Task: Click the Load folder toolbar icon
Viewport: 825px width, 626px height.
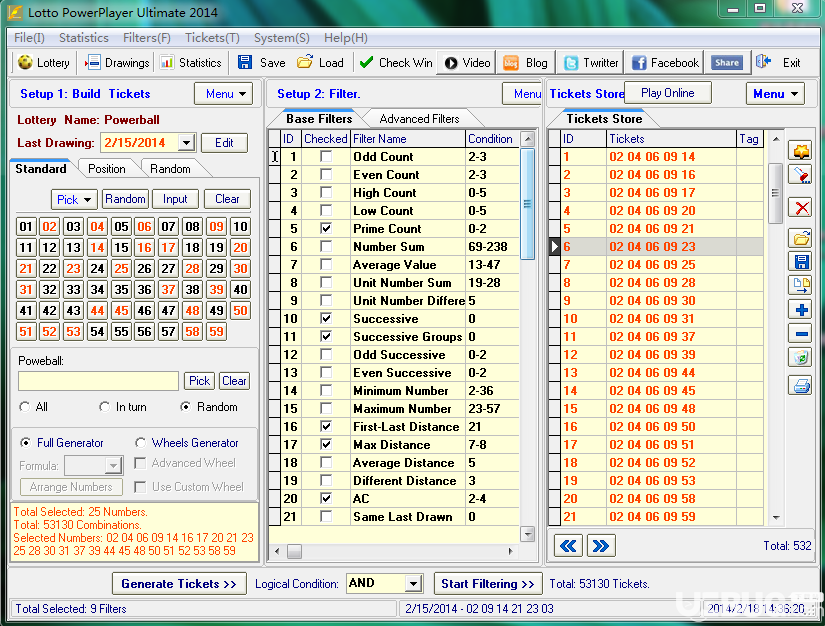Action: pyautogui.click(x=305, y=62)
